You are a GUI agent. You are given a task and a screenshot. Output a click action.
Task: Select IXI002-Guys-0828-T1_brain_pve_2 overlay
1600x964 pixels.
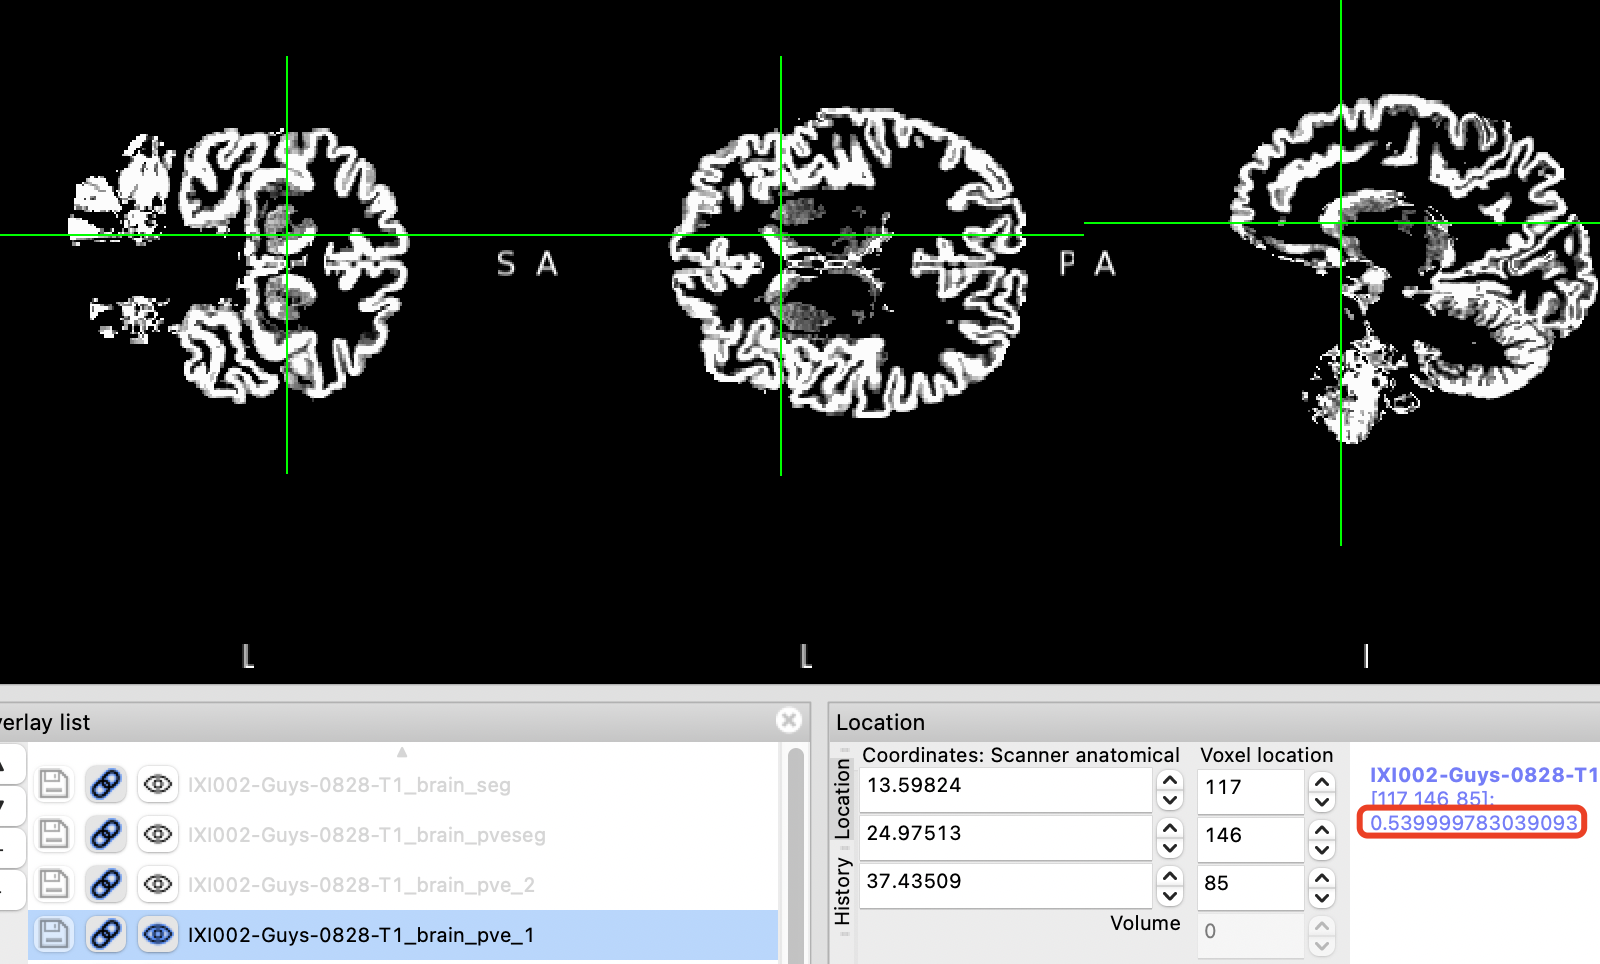[x=361, y=885]
